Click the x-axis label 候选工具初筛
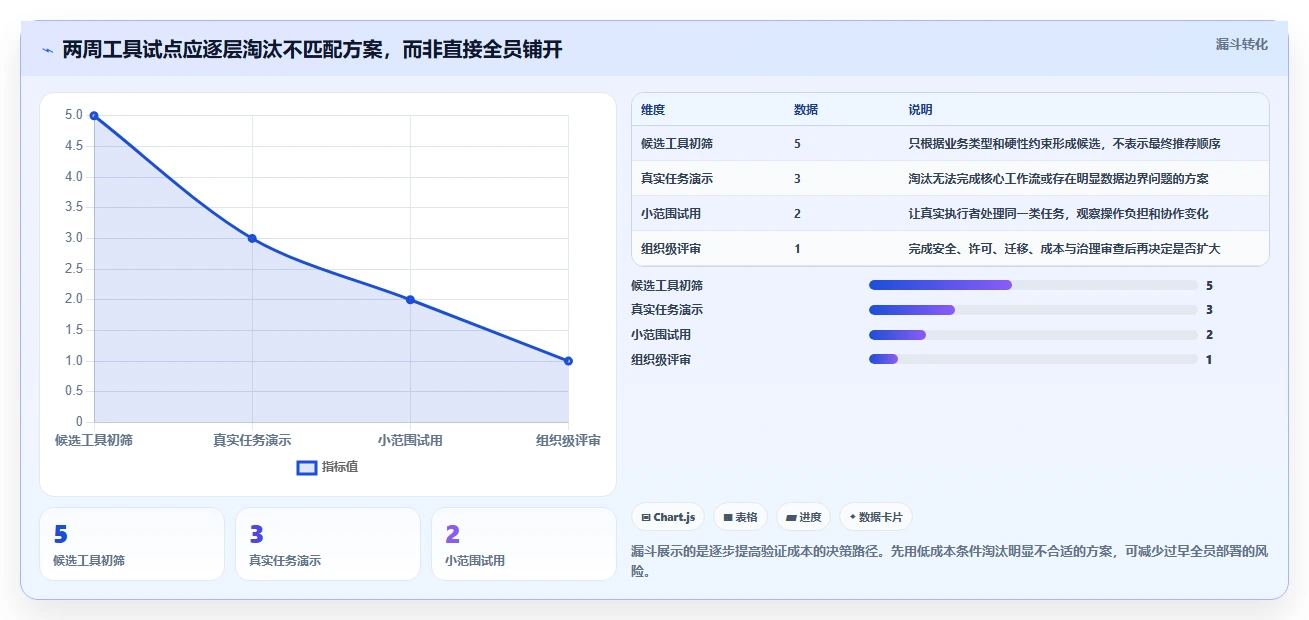 (94, 440)
